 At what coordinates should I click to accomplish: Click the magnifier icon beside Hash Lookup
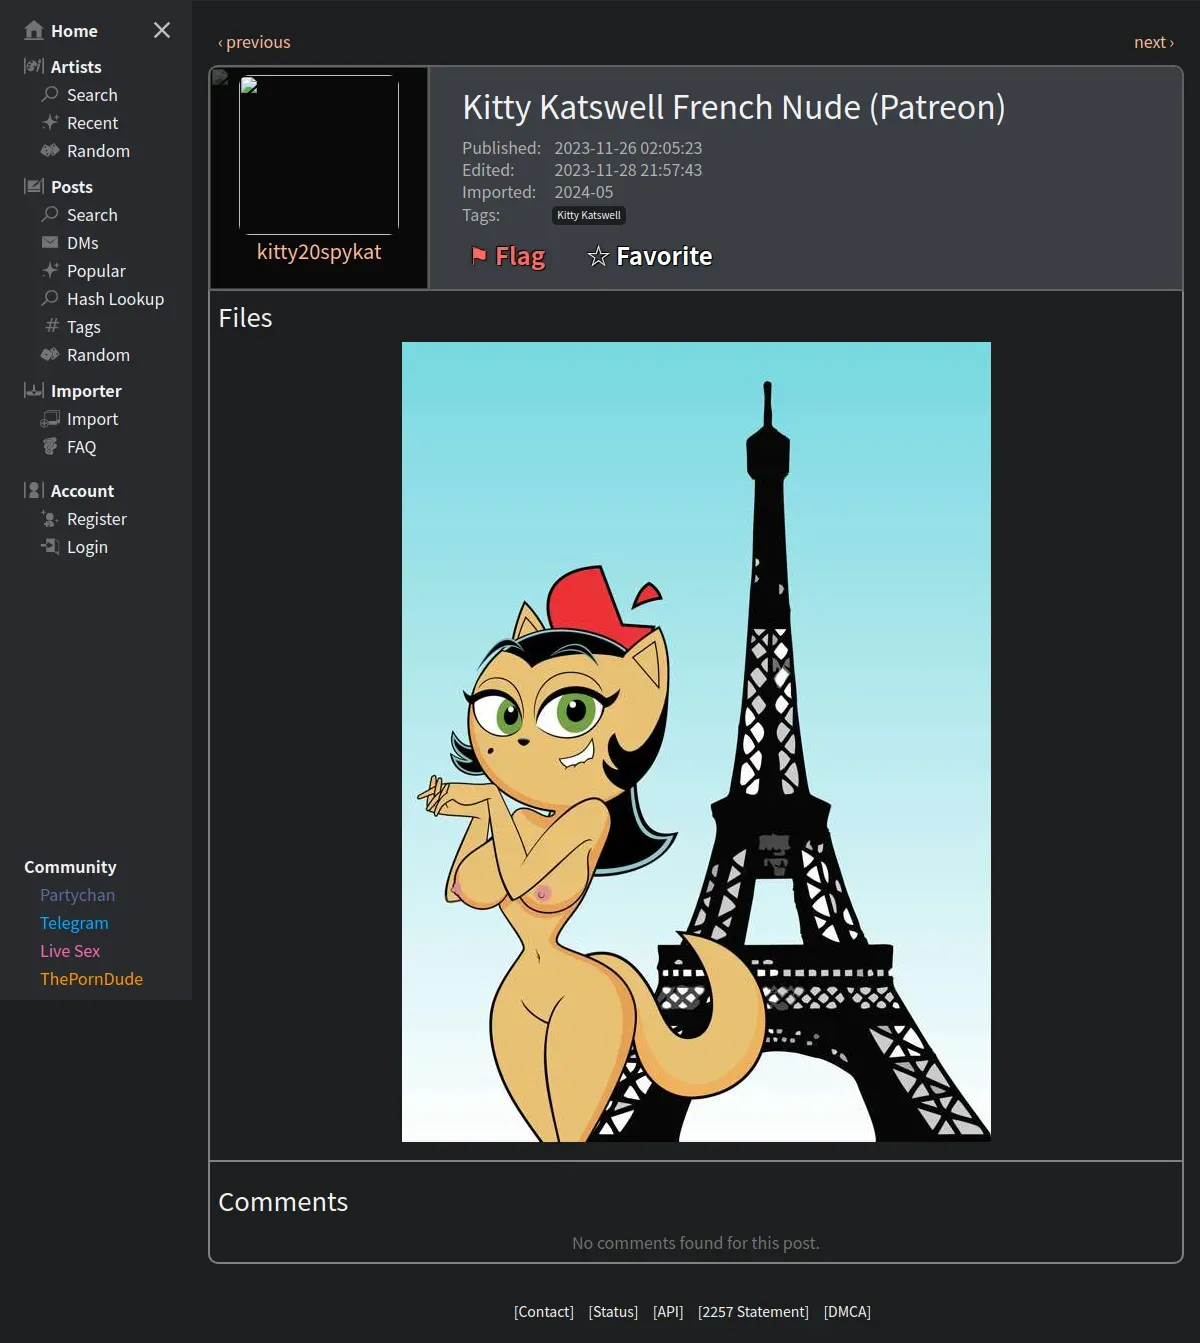(50, 298)
